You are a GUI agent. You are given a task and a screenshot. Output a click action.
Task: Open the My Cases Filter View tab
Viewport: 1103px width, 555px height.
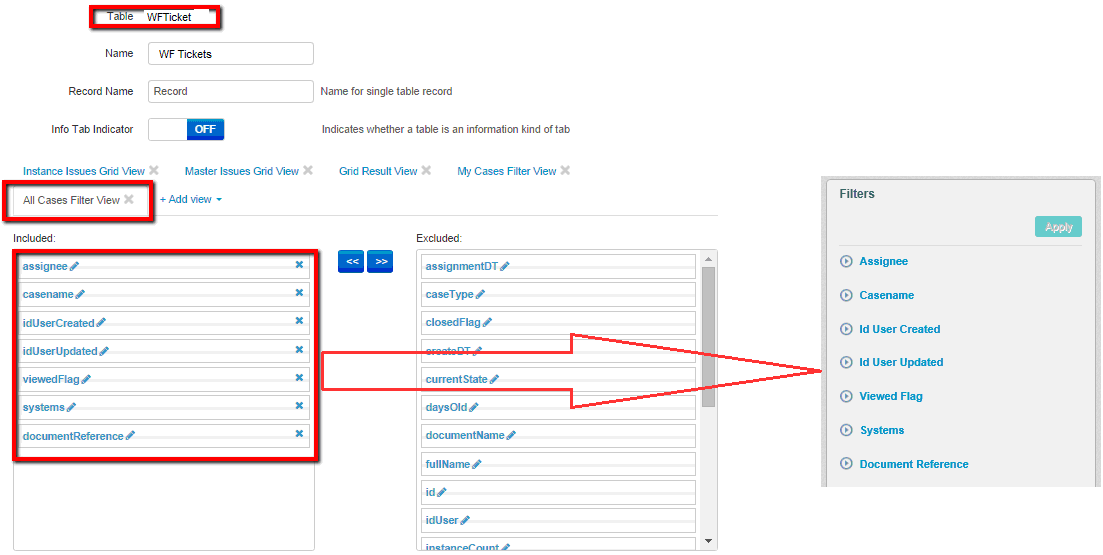pyautogui.click(x=506, y=171)
